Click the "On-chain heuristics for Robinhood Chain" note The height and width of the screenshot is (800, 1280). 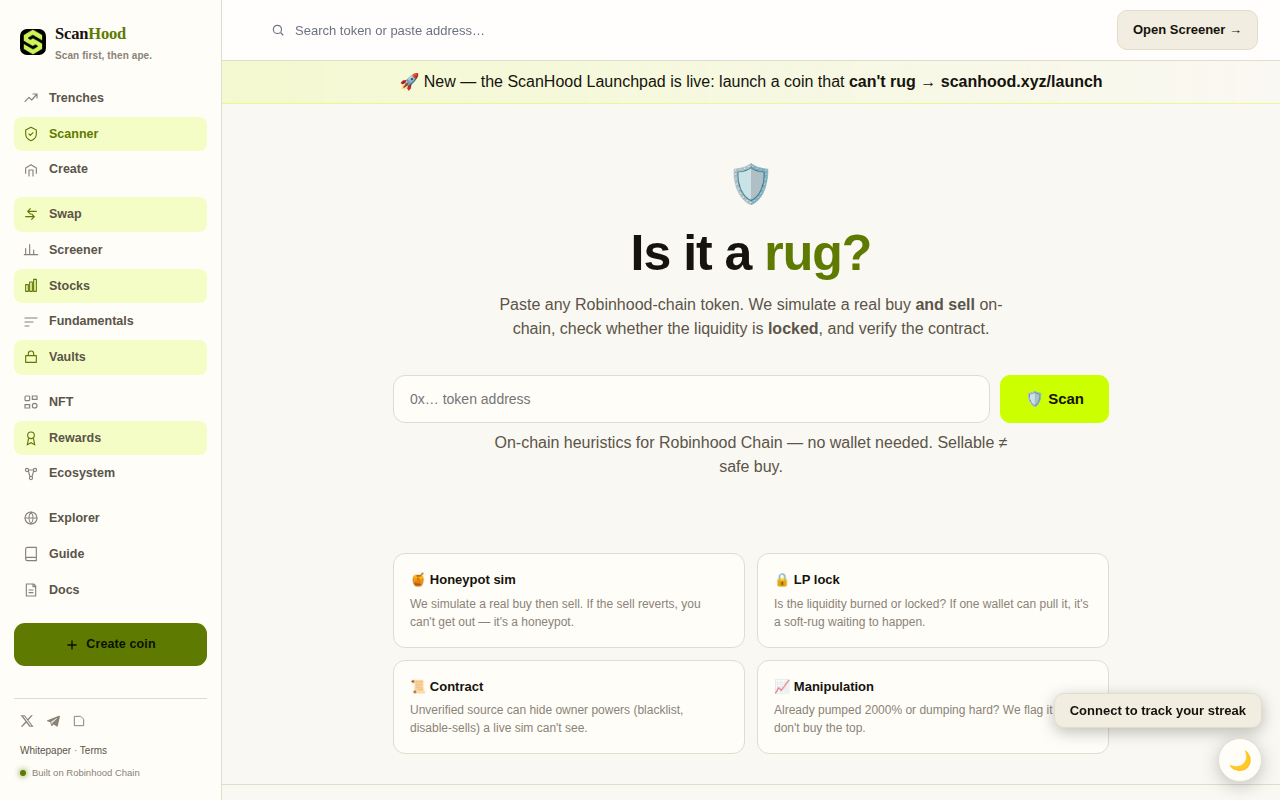click(x=751, y=454)
